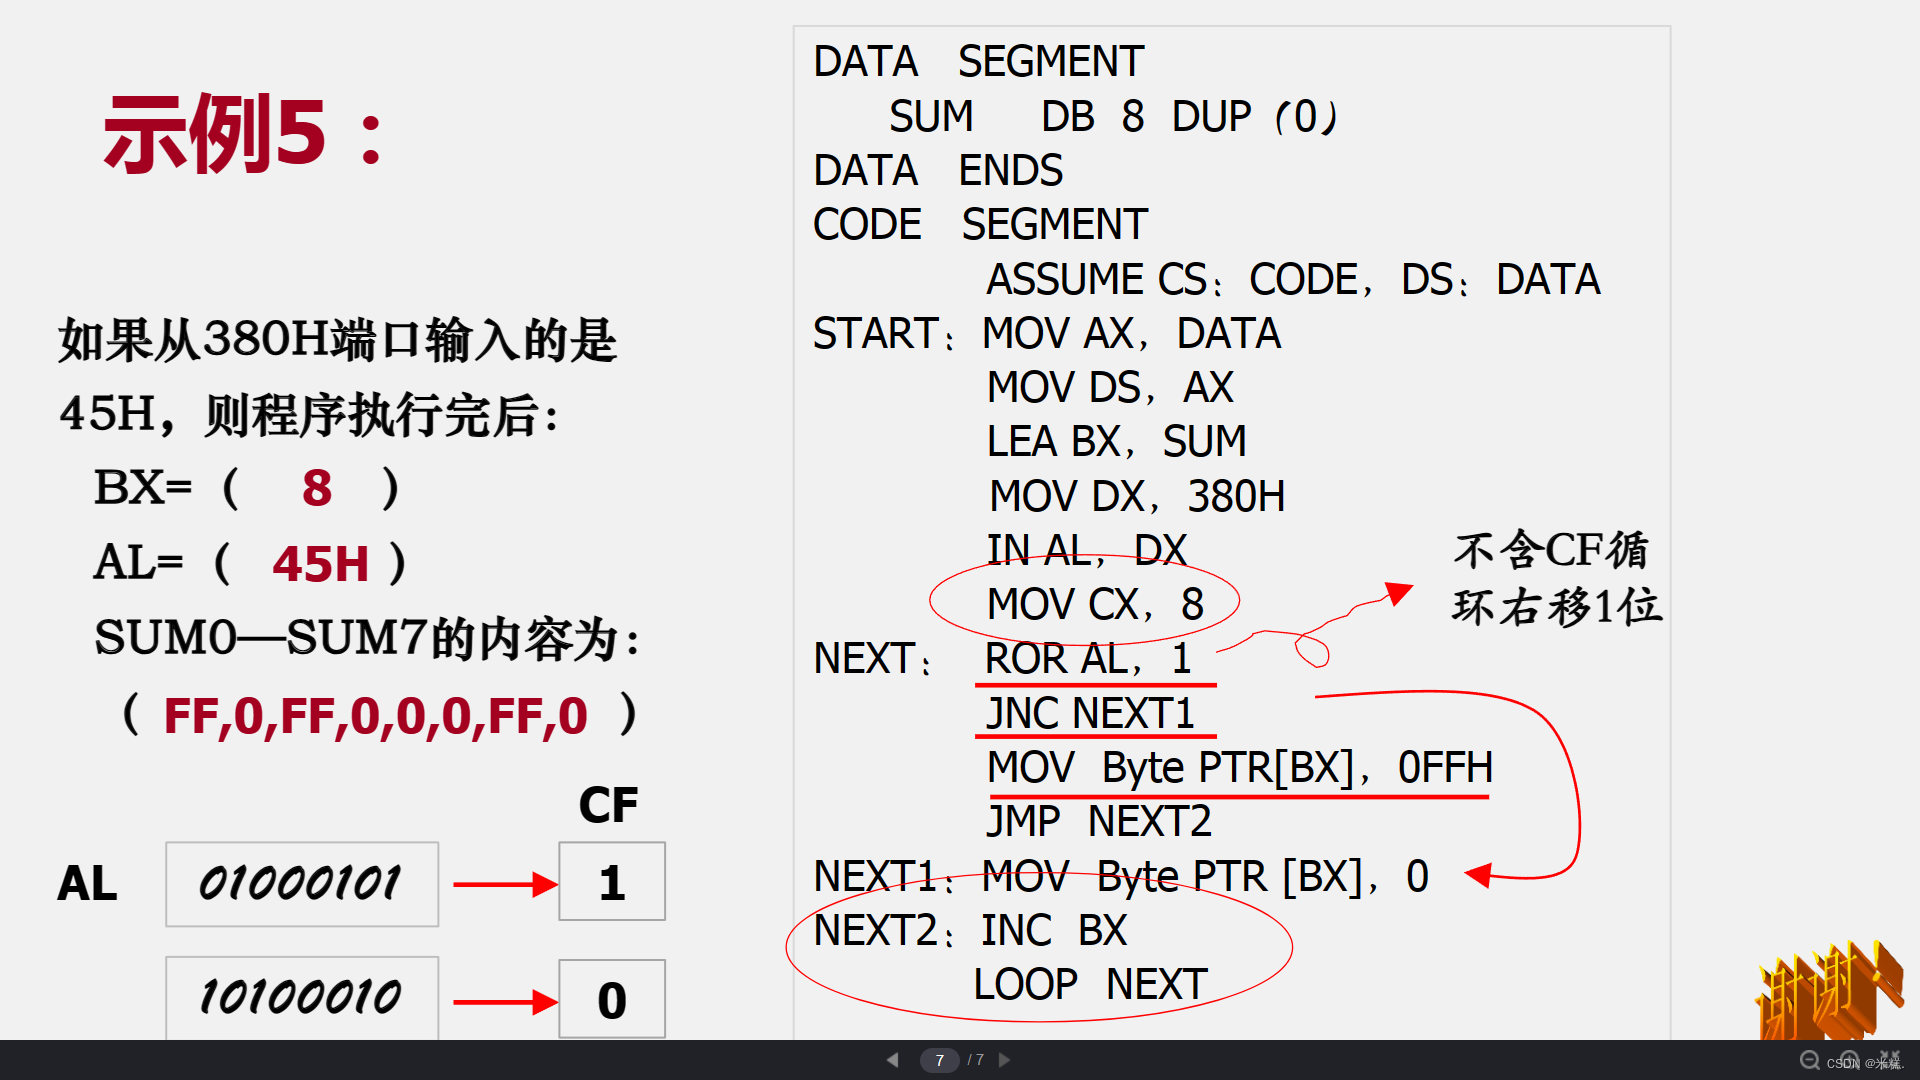
Task: Exit fullscreen via collapse arrows icon
Action: (x=1889, y=1057)
